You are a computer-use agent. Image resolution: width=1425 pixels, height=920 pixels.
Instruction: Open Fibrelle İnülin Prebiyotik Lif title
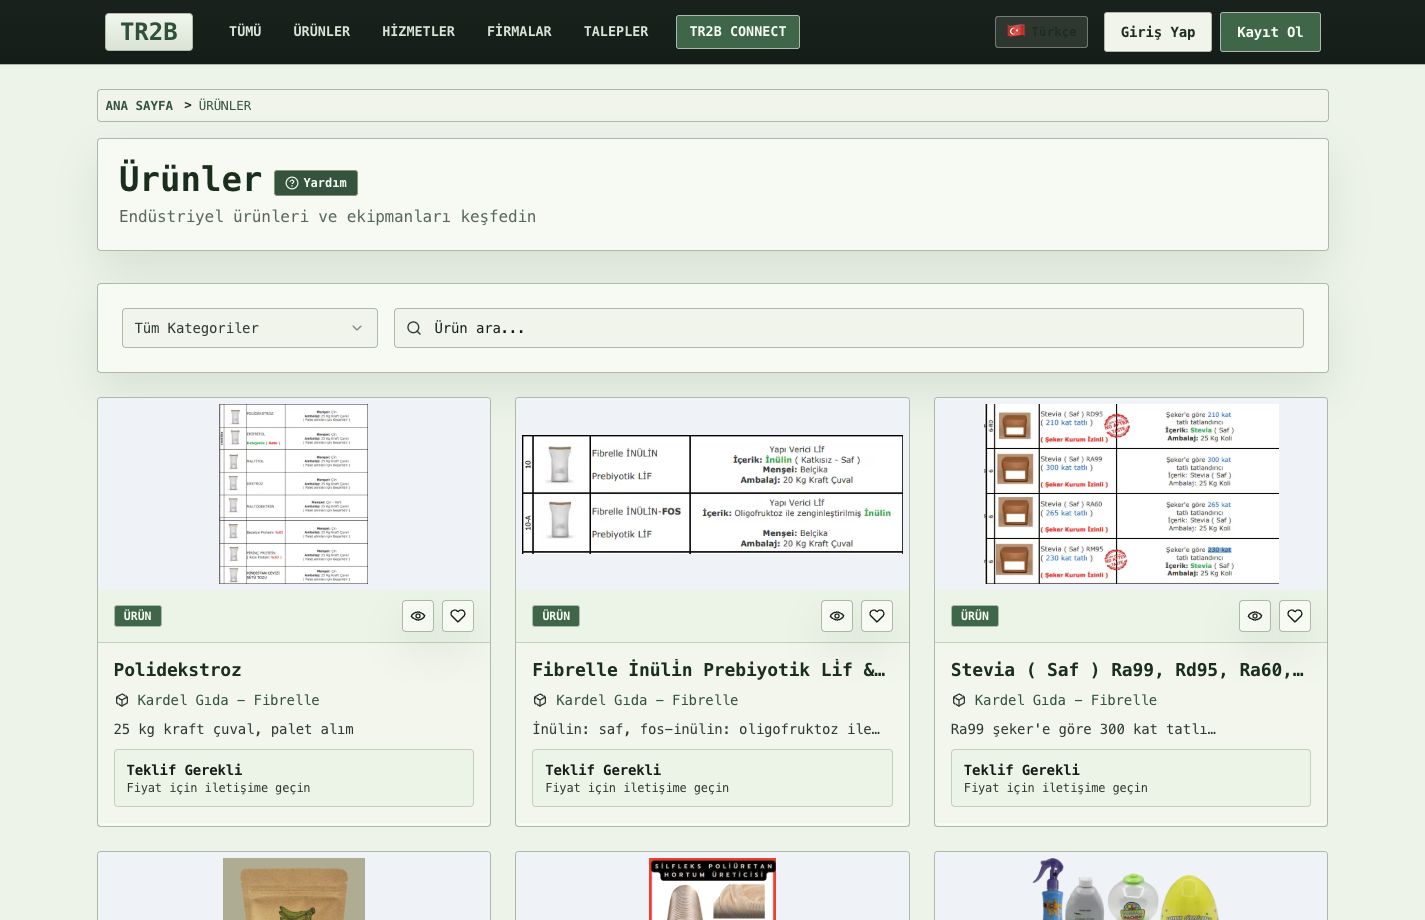(x=709, y=670)
